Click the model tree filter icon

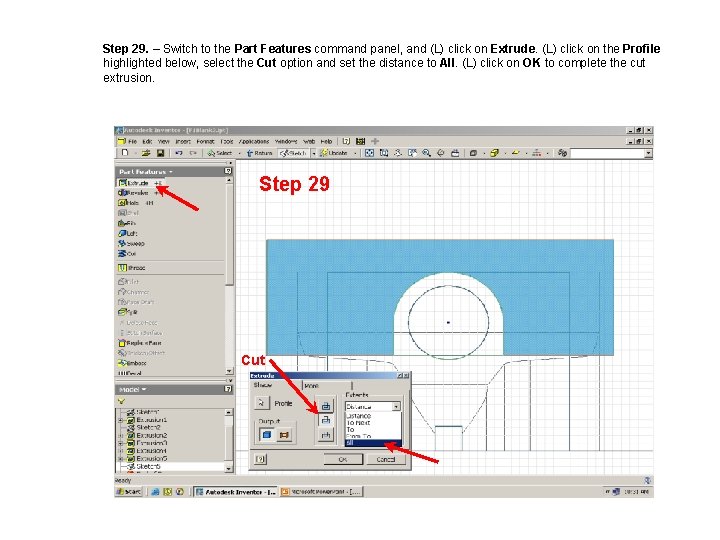click(x=121, y=401)
